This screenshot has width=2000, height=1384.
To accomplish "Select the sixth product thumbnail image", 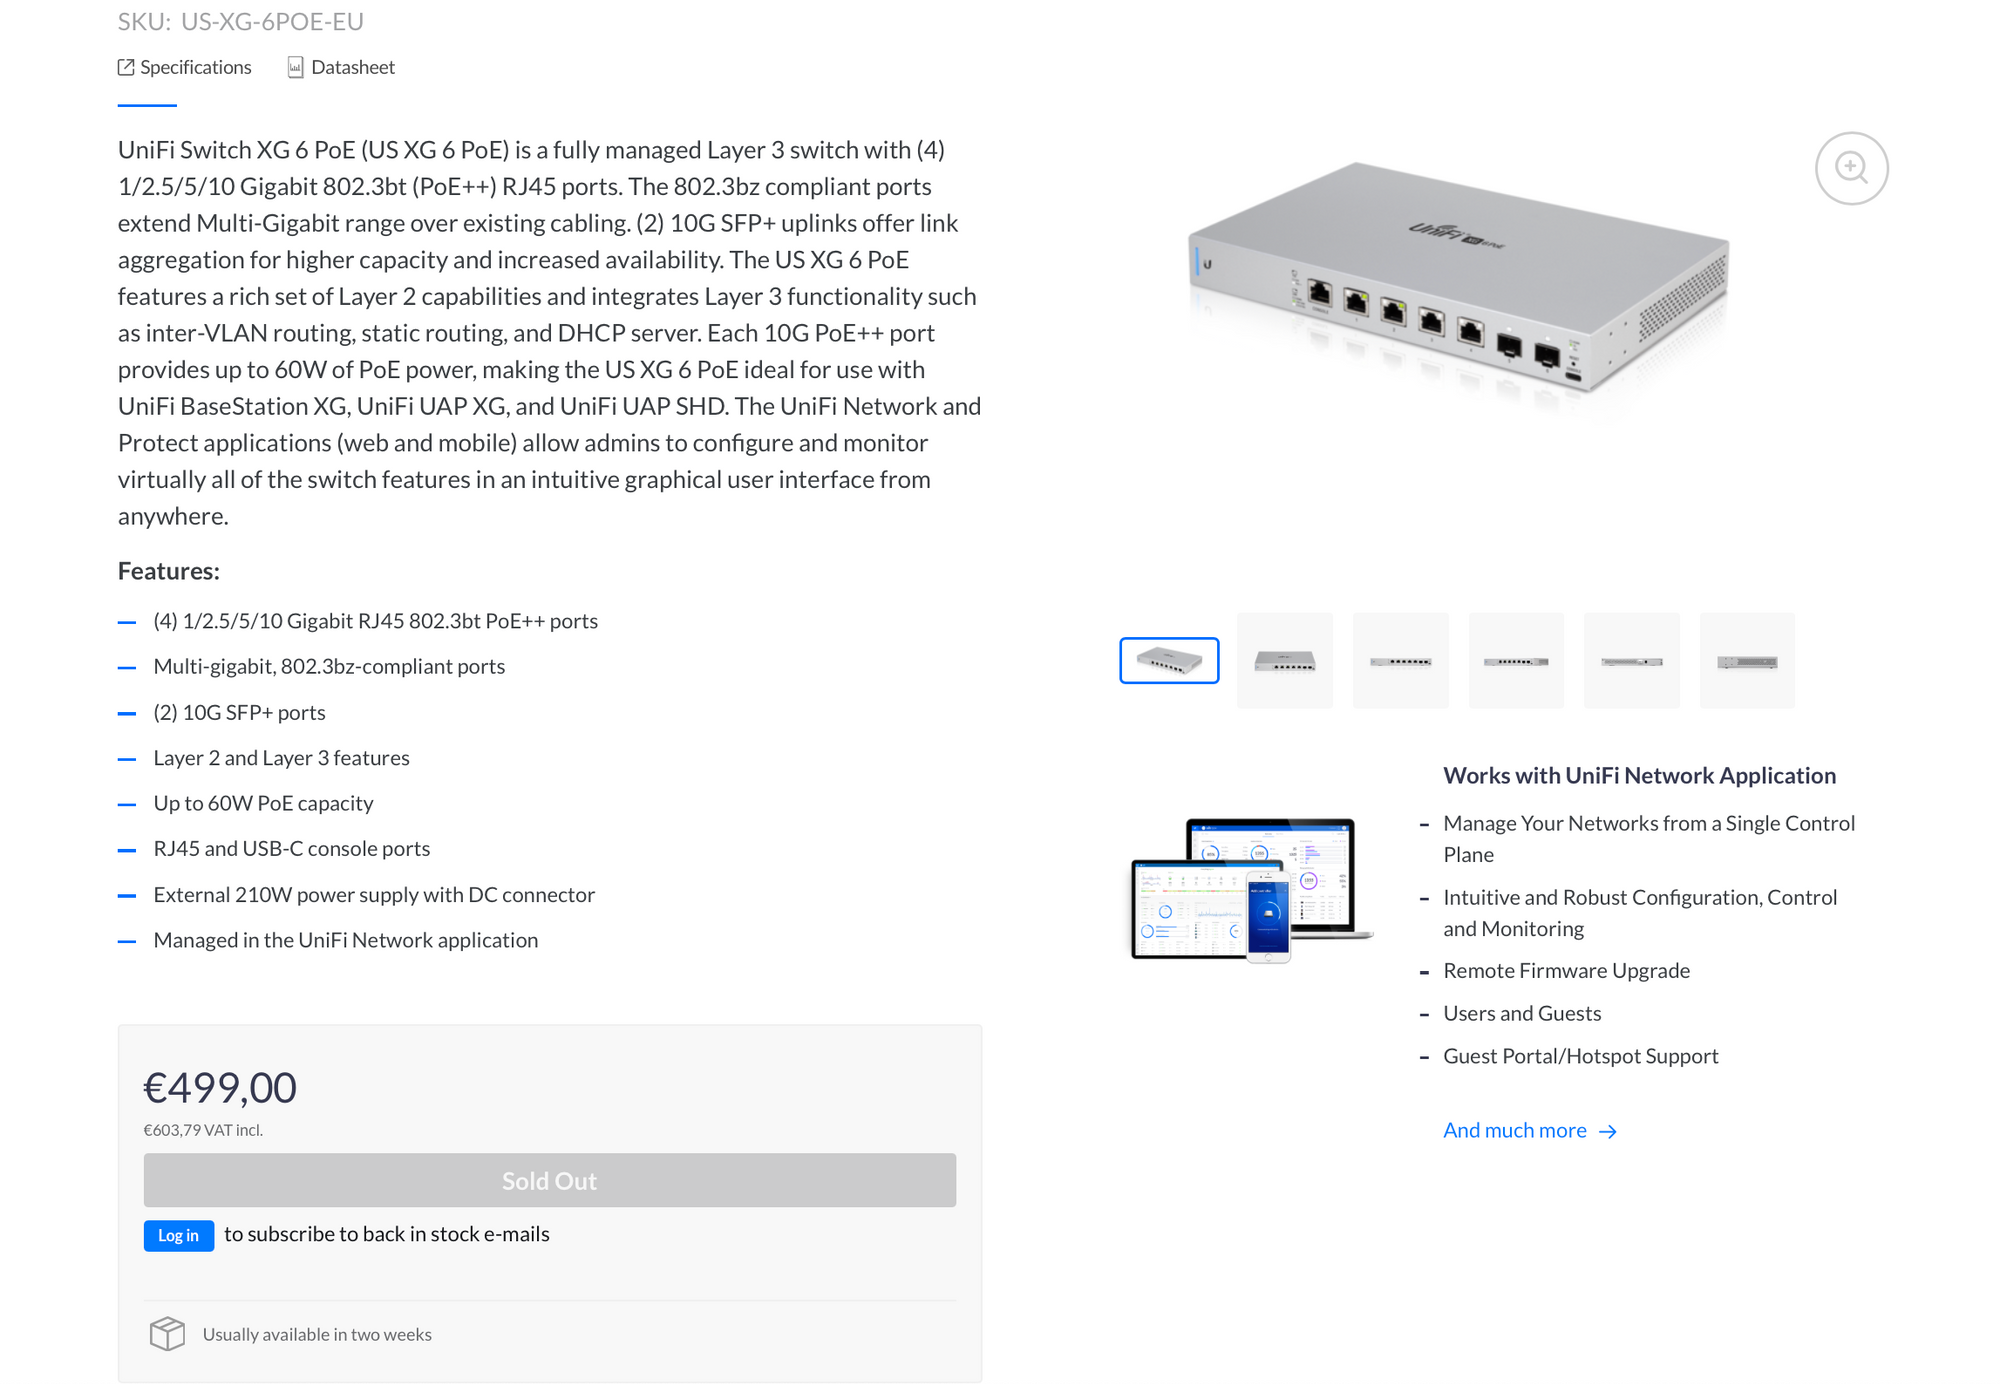I will click(x=1748, y=661).
